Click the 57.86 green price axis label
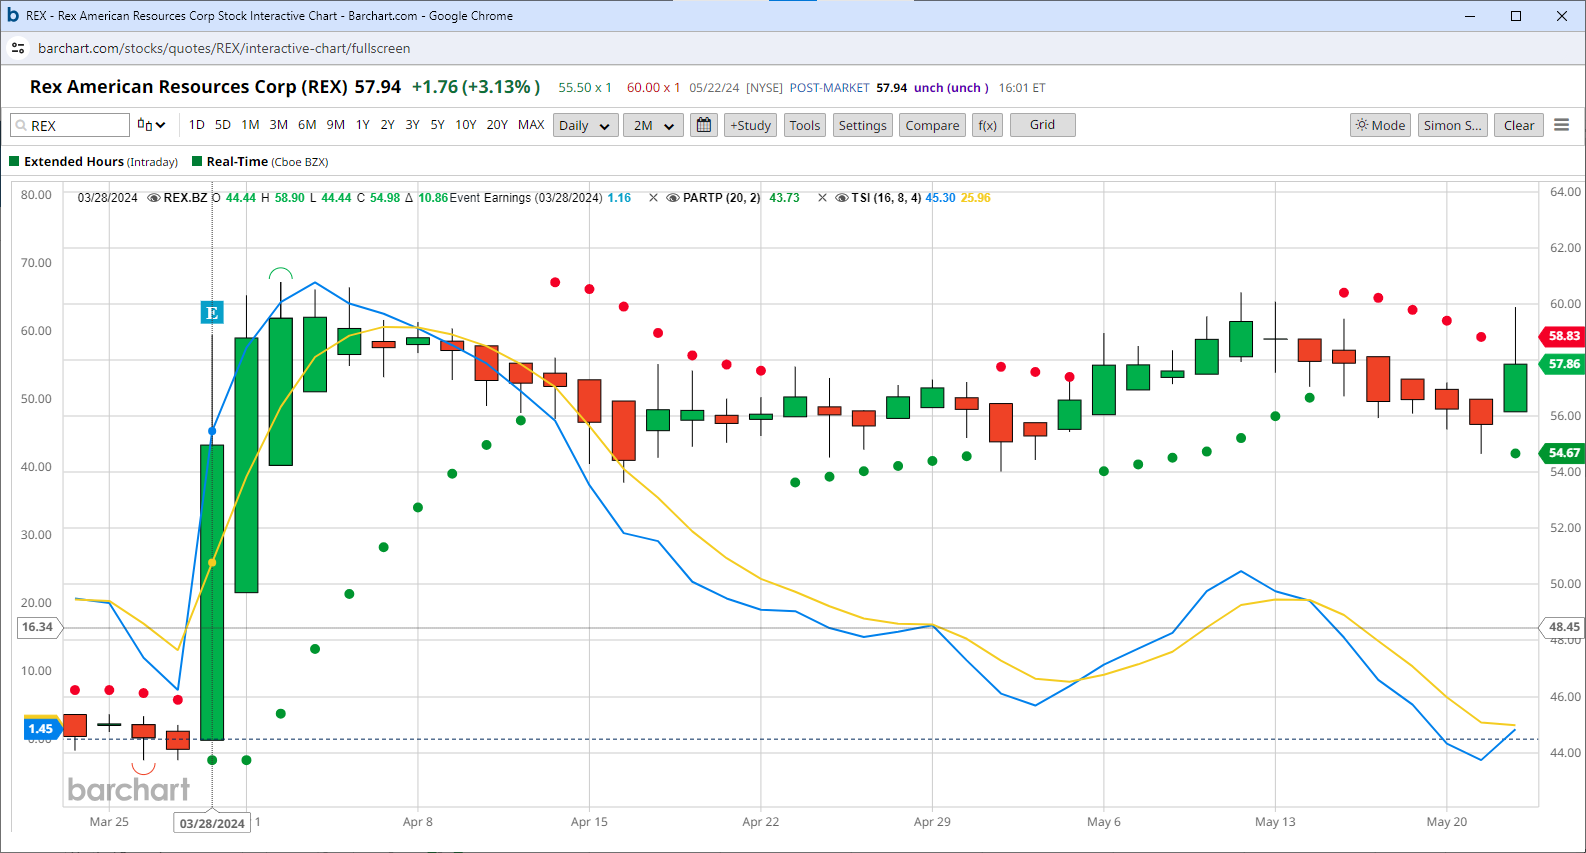Image resolution: width=1586 pixels, height=853 pixels. click(1563, 364)
